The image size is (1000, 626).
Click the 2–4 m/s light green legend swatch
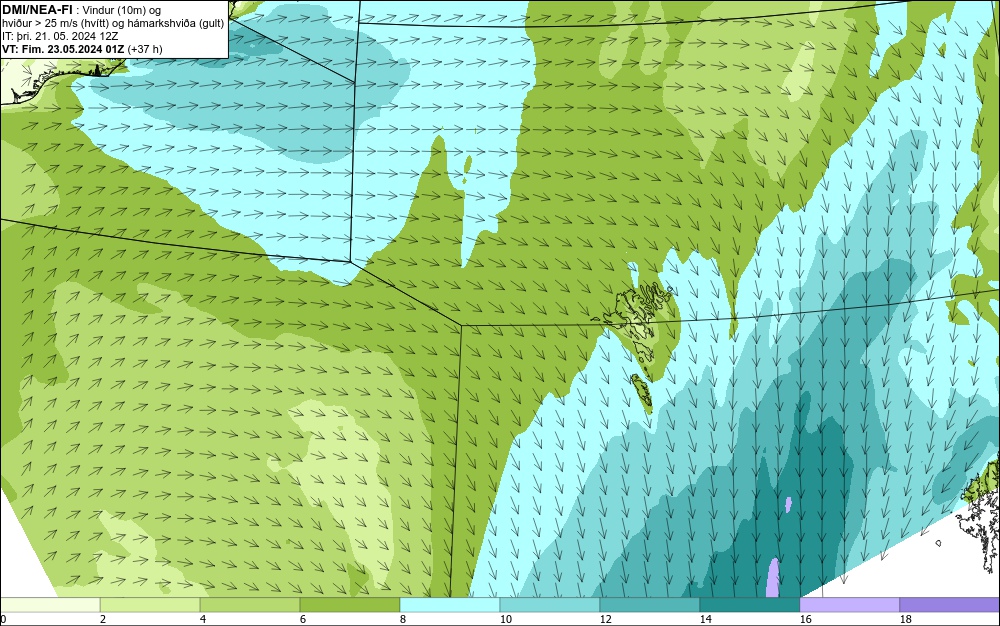point(150,604)
